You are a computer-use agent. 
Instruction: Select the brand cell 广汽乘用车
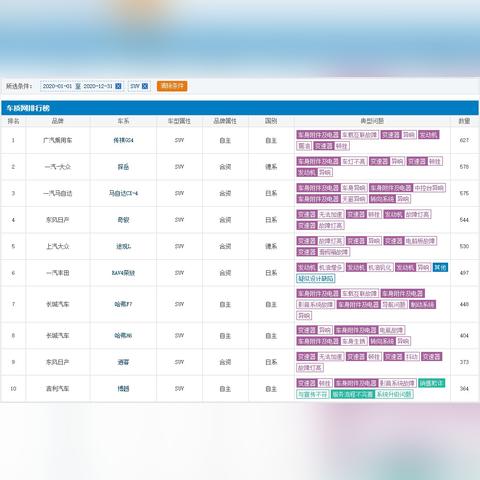point(58,140)
